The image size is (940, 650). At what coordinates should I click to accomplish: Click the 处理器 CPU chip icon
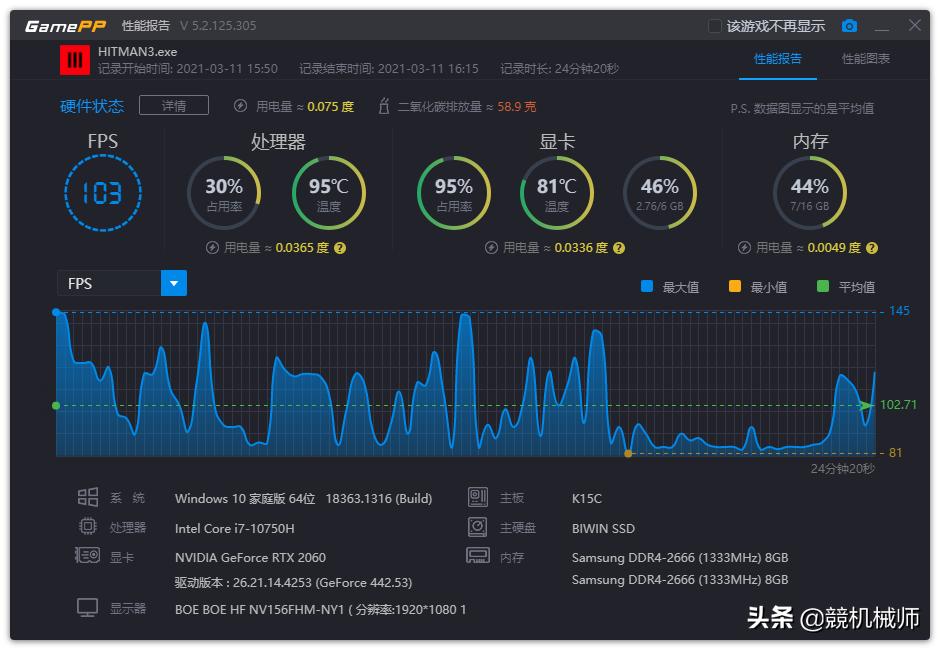coord(90,527)
